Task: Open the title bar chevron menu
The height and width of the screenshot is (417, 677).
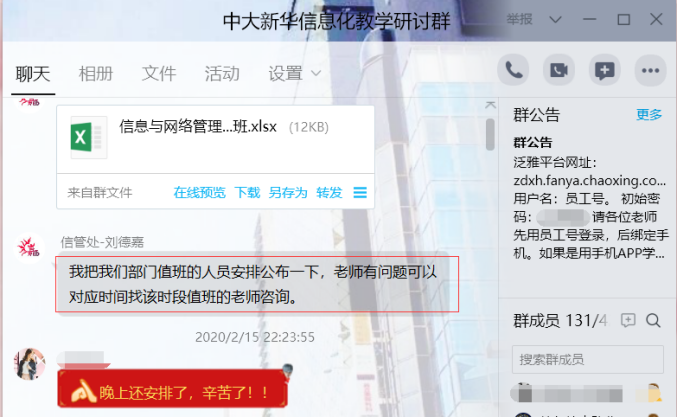Action: click(555, 19)
